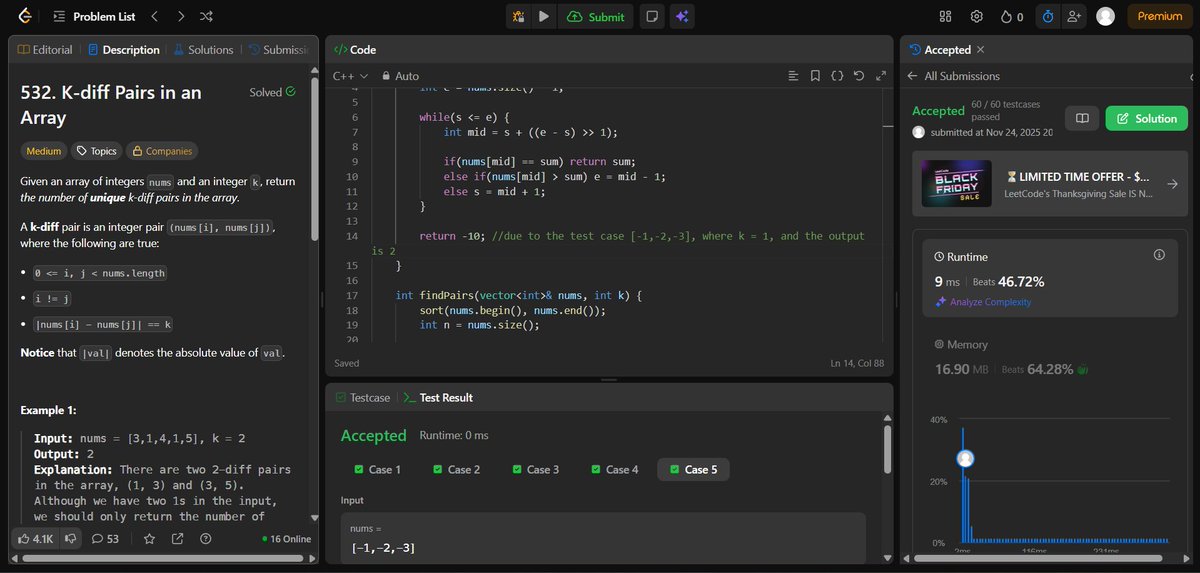Open Analyze Complexity link

[x=982, y=302]
